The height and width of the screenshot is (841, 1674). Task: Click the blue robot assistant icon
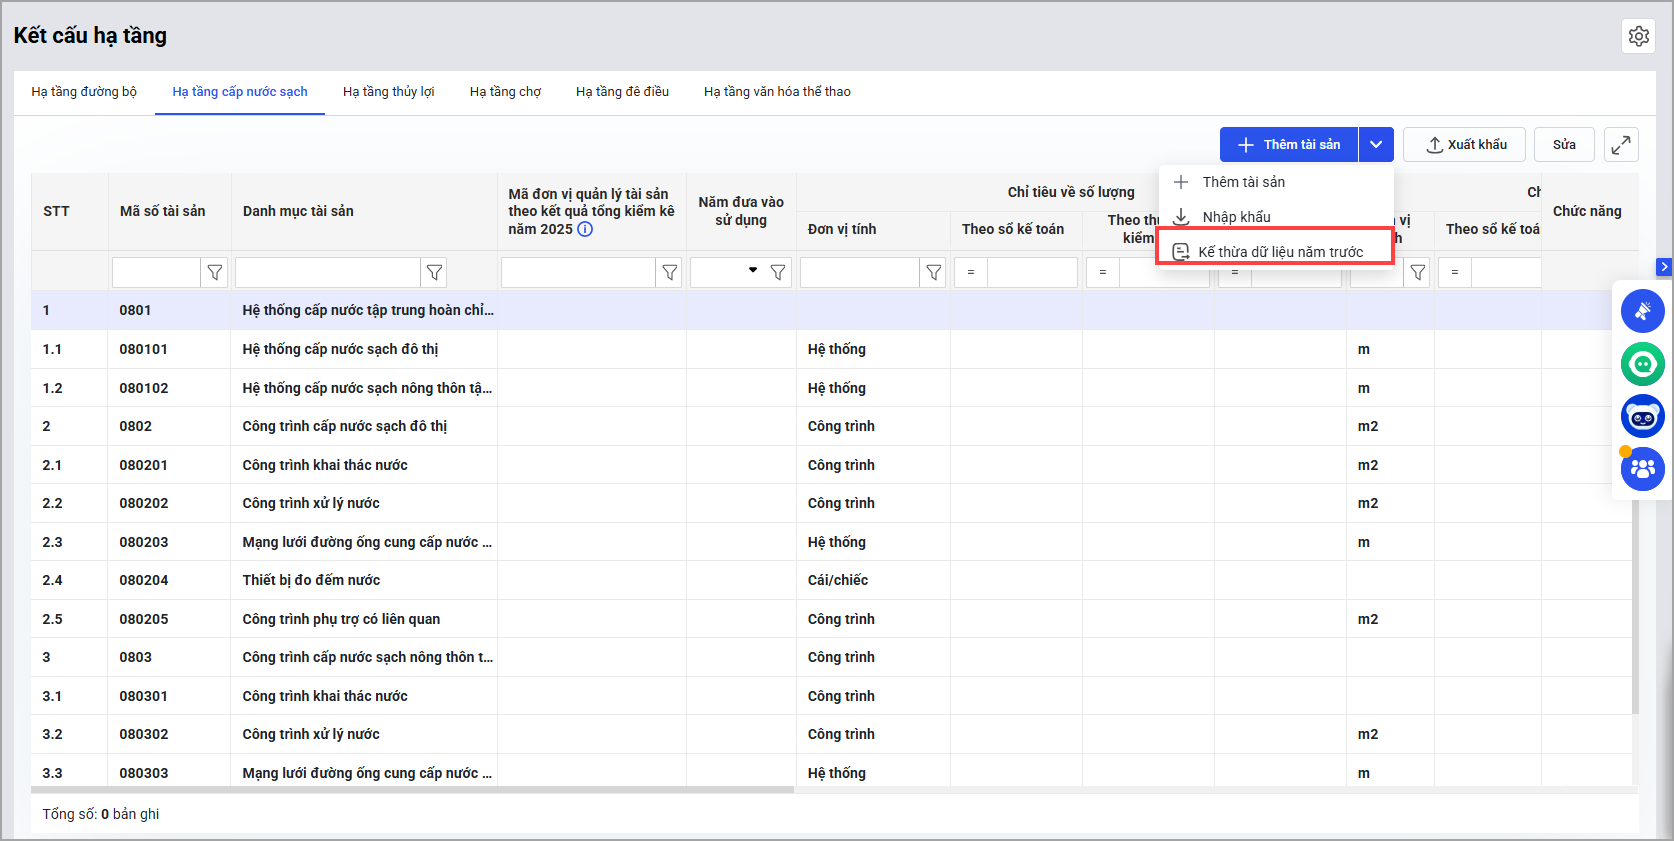coord(1642,416)
